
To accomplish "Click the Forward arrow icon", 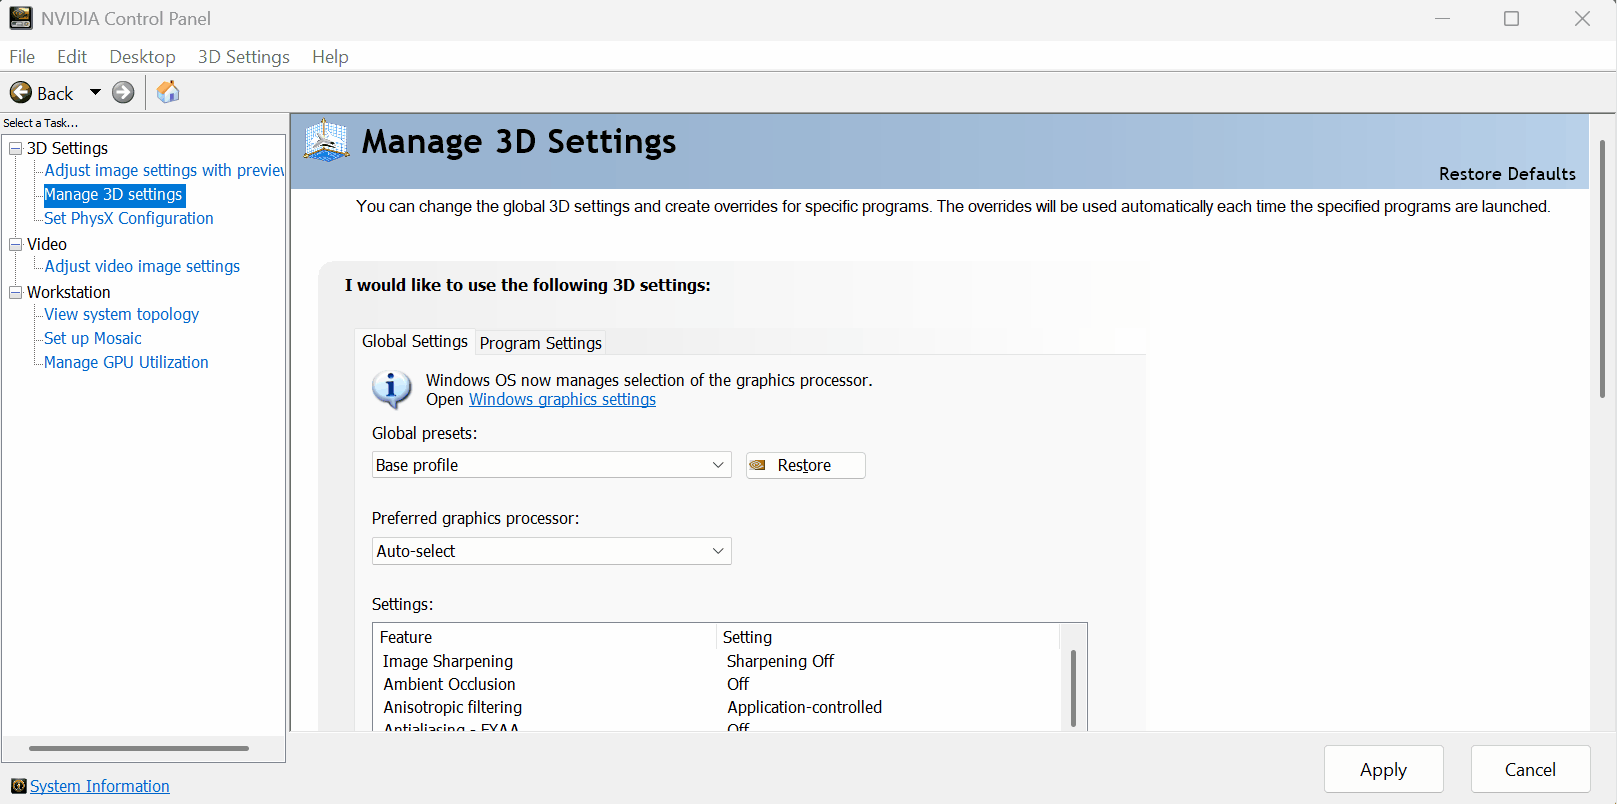I will coord(123,93).
